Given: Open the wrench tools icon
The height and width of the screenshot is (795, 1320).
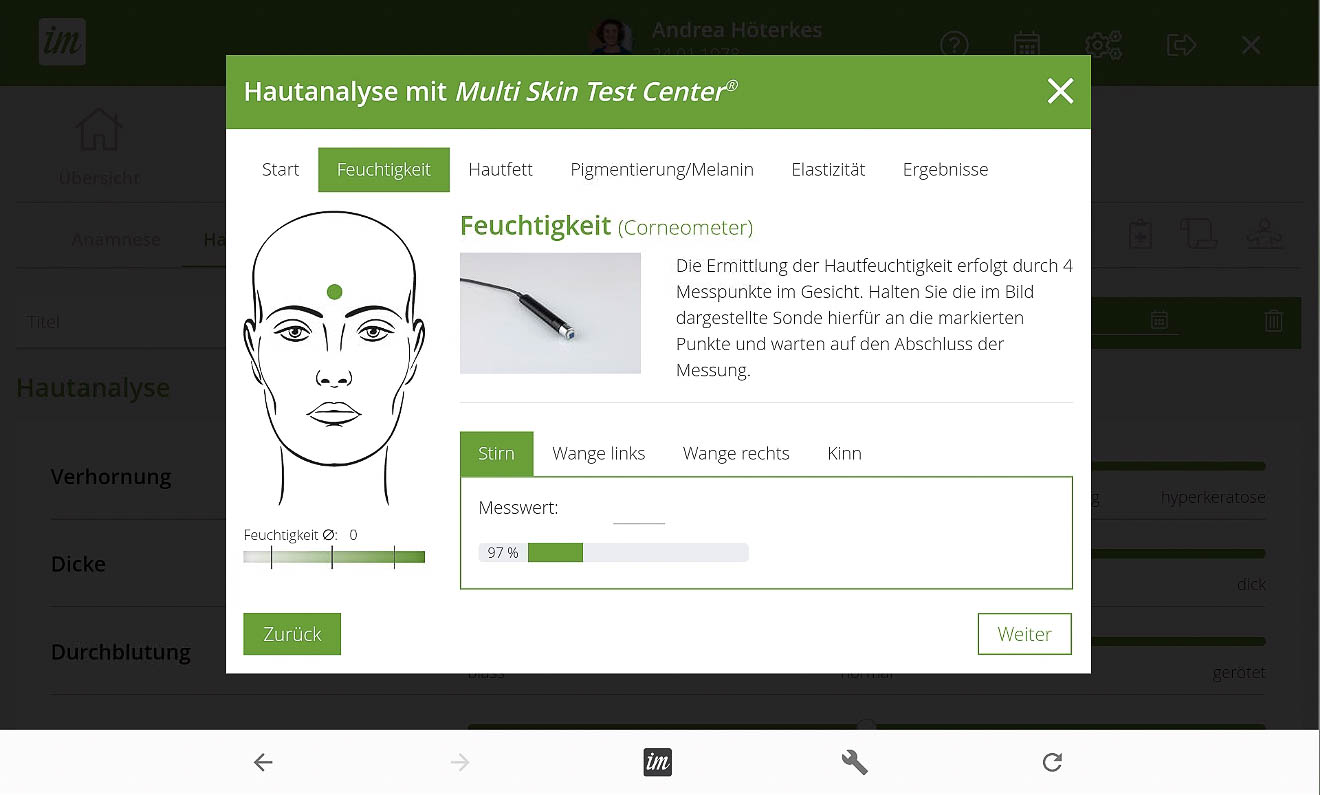Looking at the screenshot, I should (x=855, y=763).
